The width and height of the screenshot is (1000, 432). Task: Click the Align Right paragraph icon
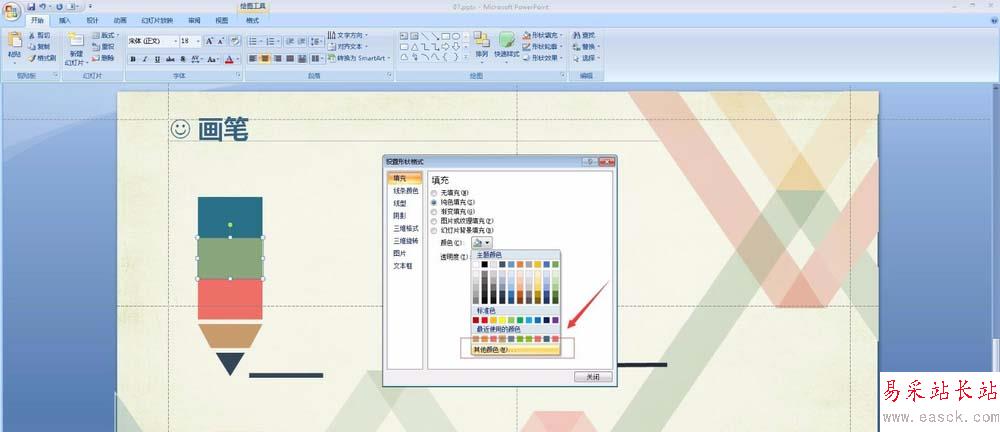pyautogui.click(x=278, y=59)
